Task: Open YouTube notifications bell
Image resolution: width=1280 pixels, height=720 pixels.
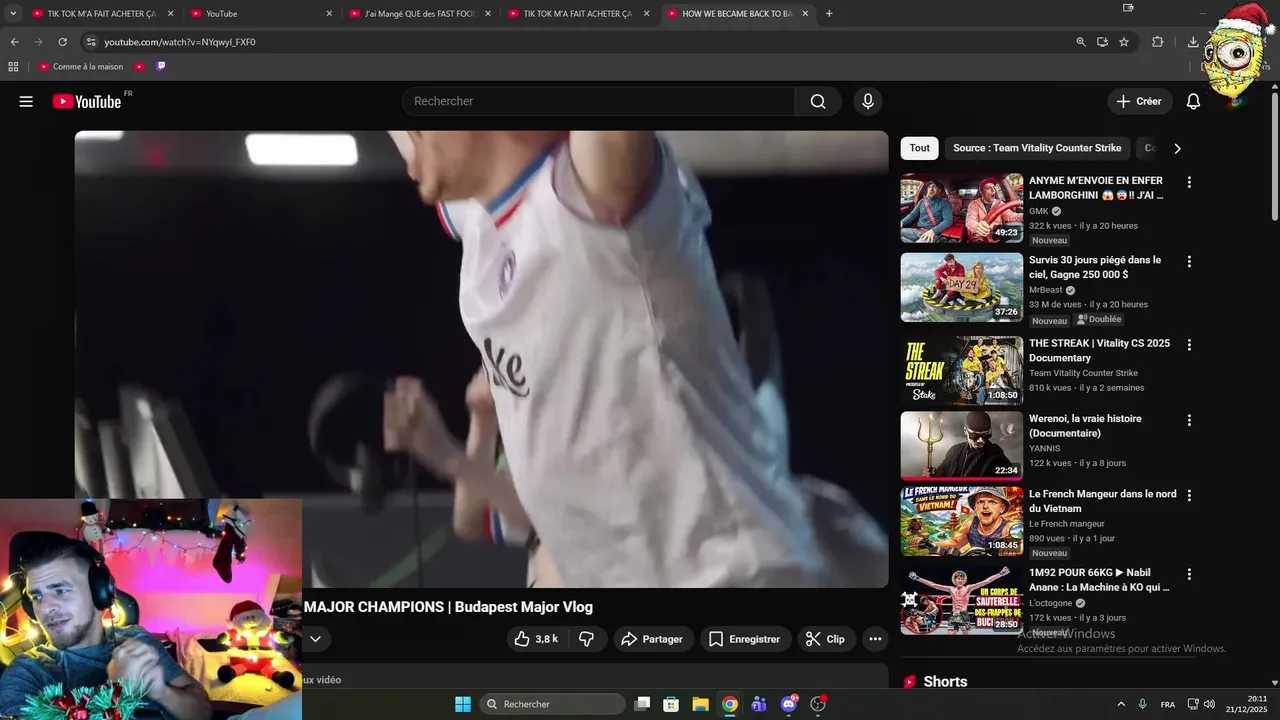Action: [1193, 101]
